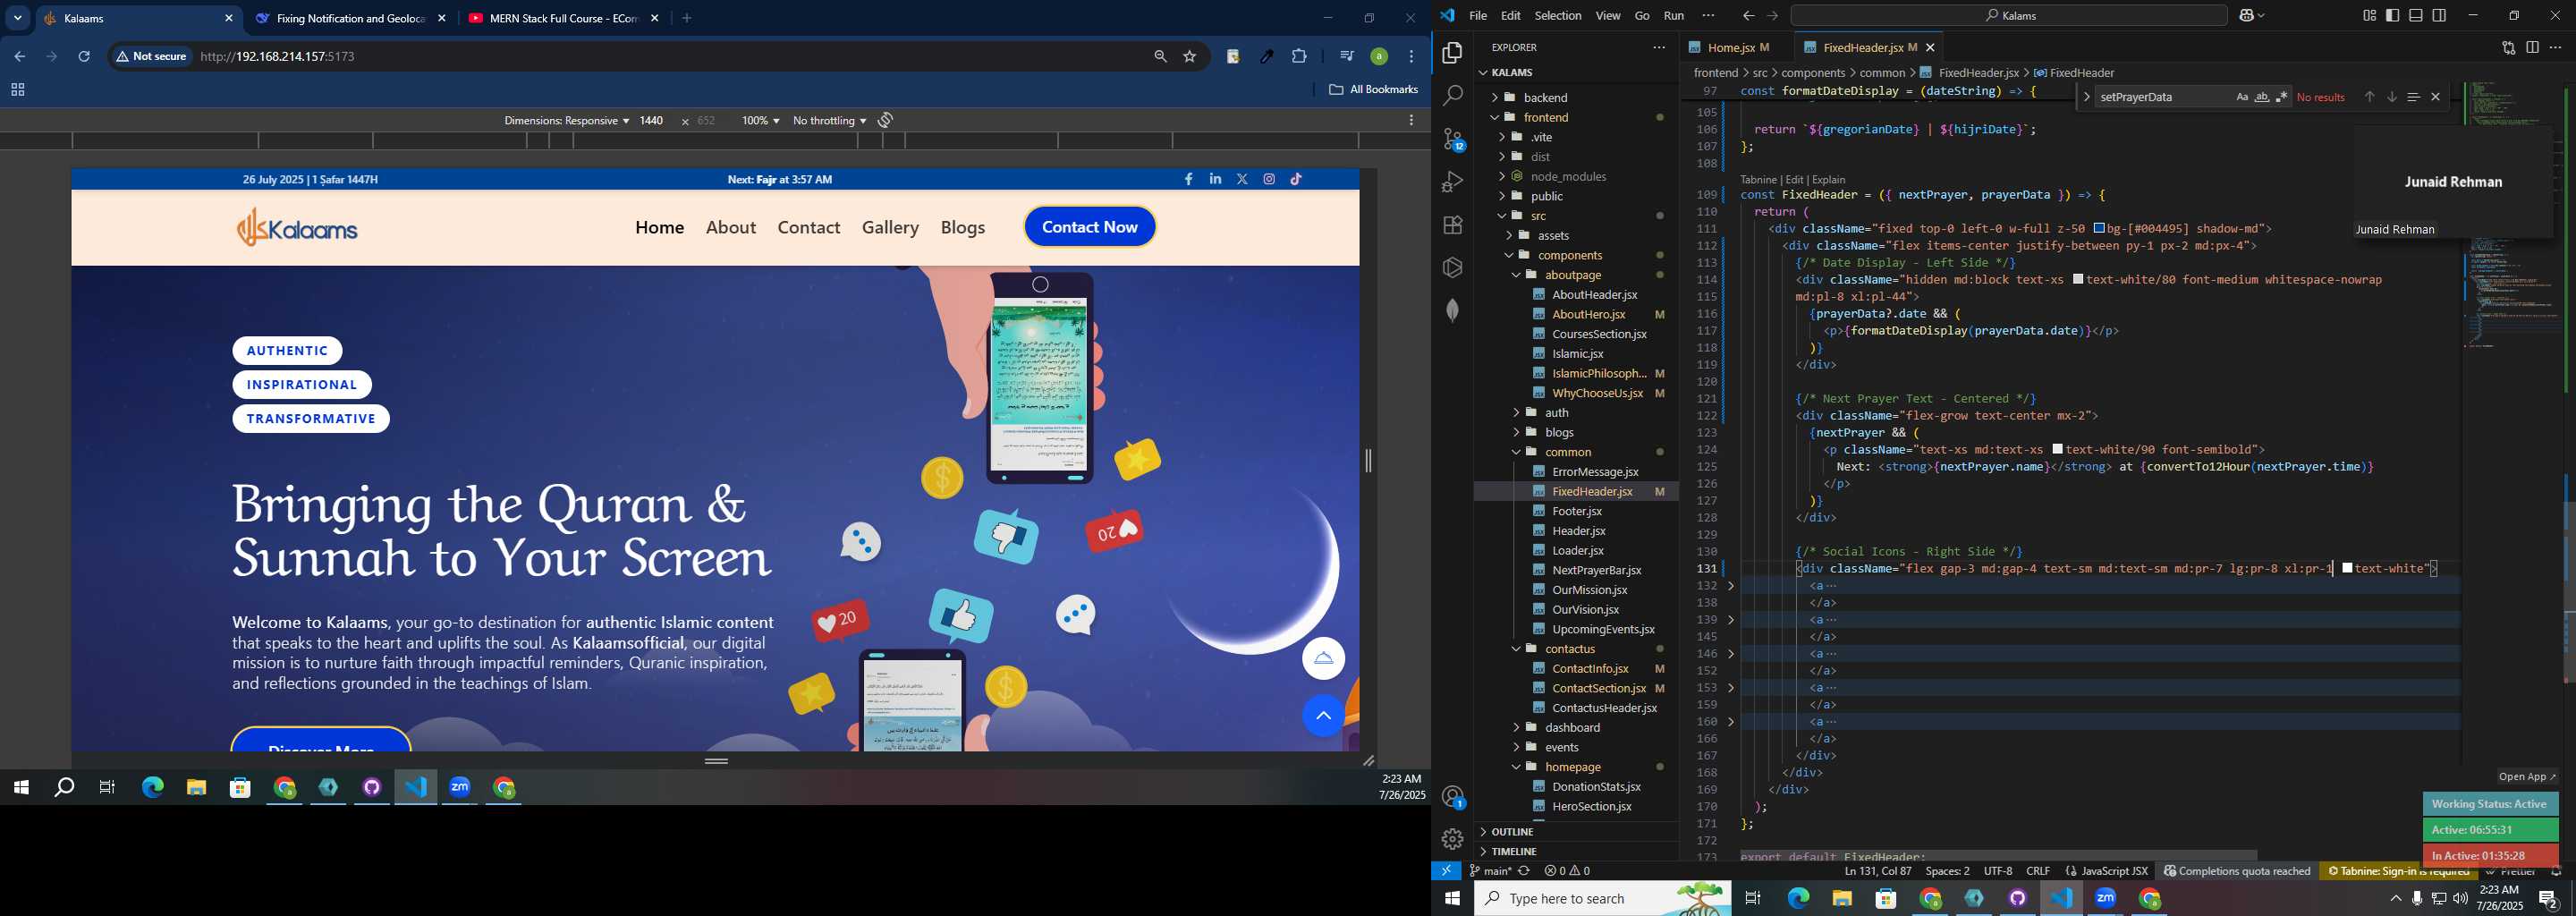Open Source Control view with badge 12
This screenshot has width=2576, height=916.
(1453, 140)
